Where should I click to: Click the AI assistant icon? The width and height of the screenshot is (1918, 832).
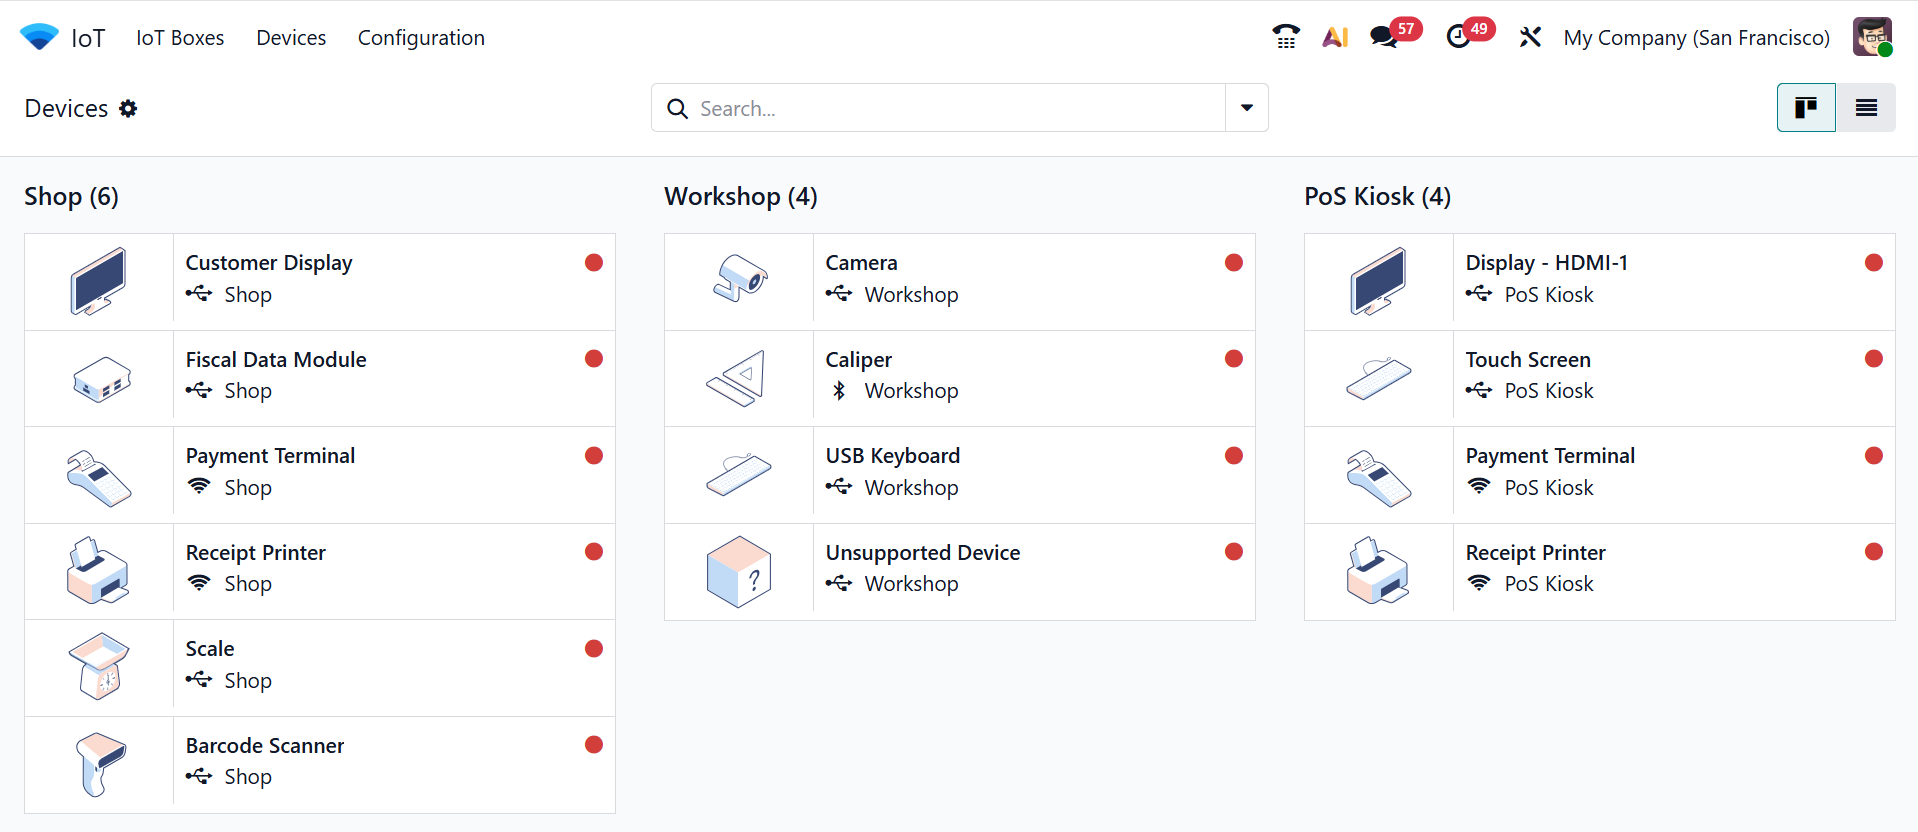[1335, 37]
